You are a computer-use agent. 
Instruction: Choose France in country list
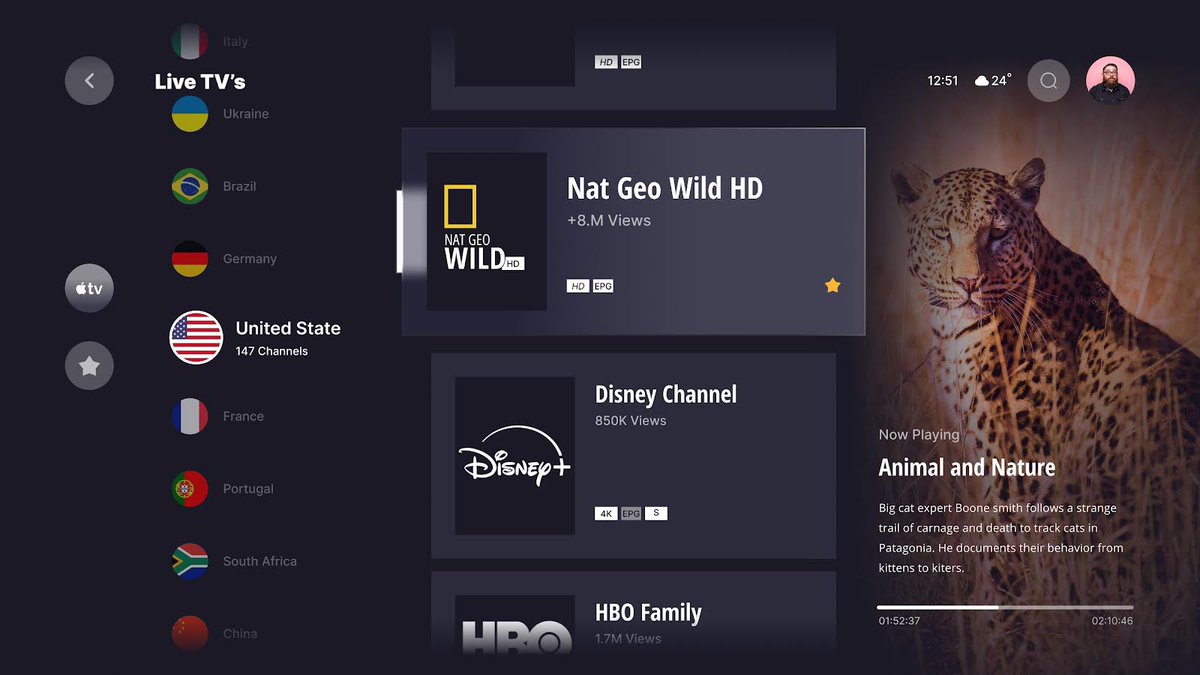click(x=243, y=416)
